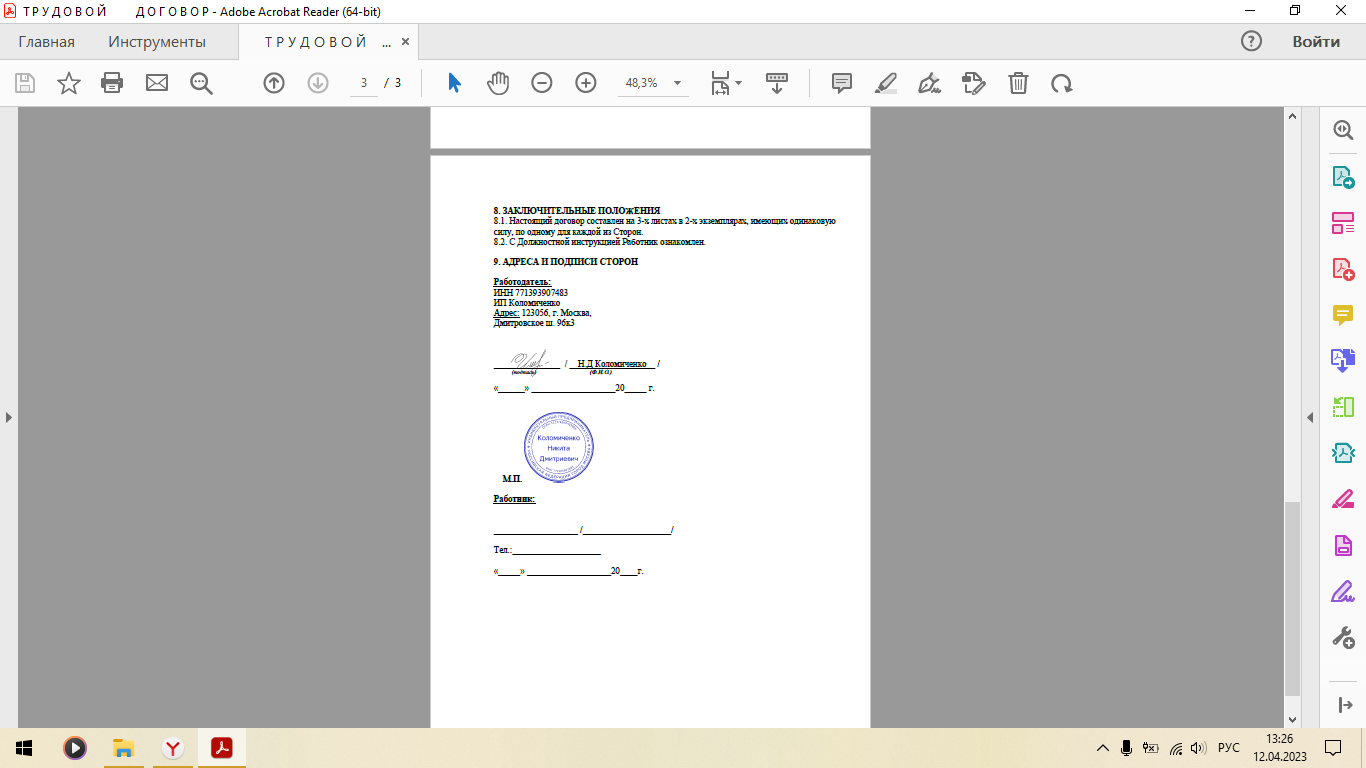The image size is (1366, 768).
Task: Switch to the Главная tab
Action: (46, 42)
